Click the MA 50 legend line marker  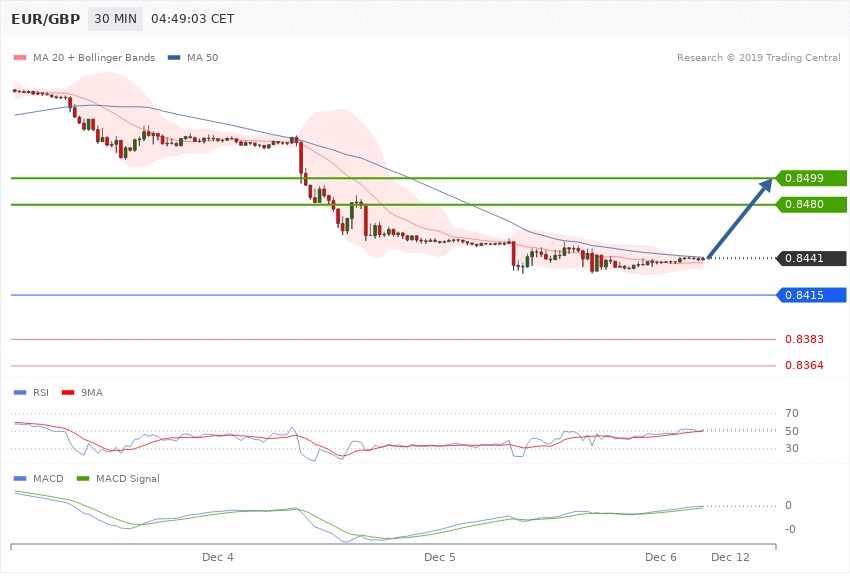click(174, 58)
